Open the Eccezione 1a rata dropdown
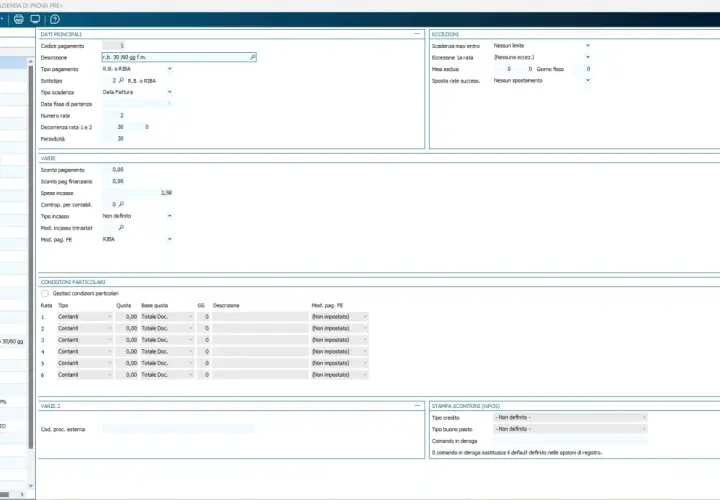 (x=588, y=57)
